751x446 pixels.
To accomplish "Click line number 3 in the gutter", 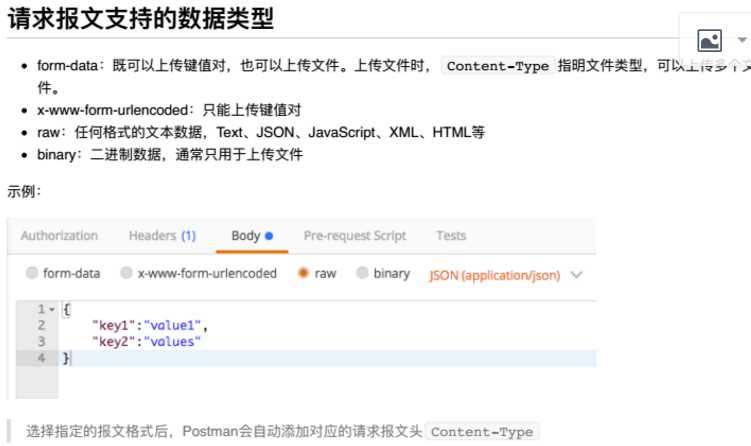I will [x=42, y=342].
